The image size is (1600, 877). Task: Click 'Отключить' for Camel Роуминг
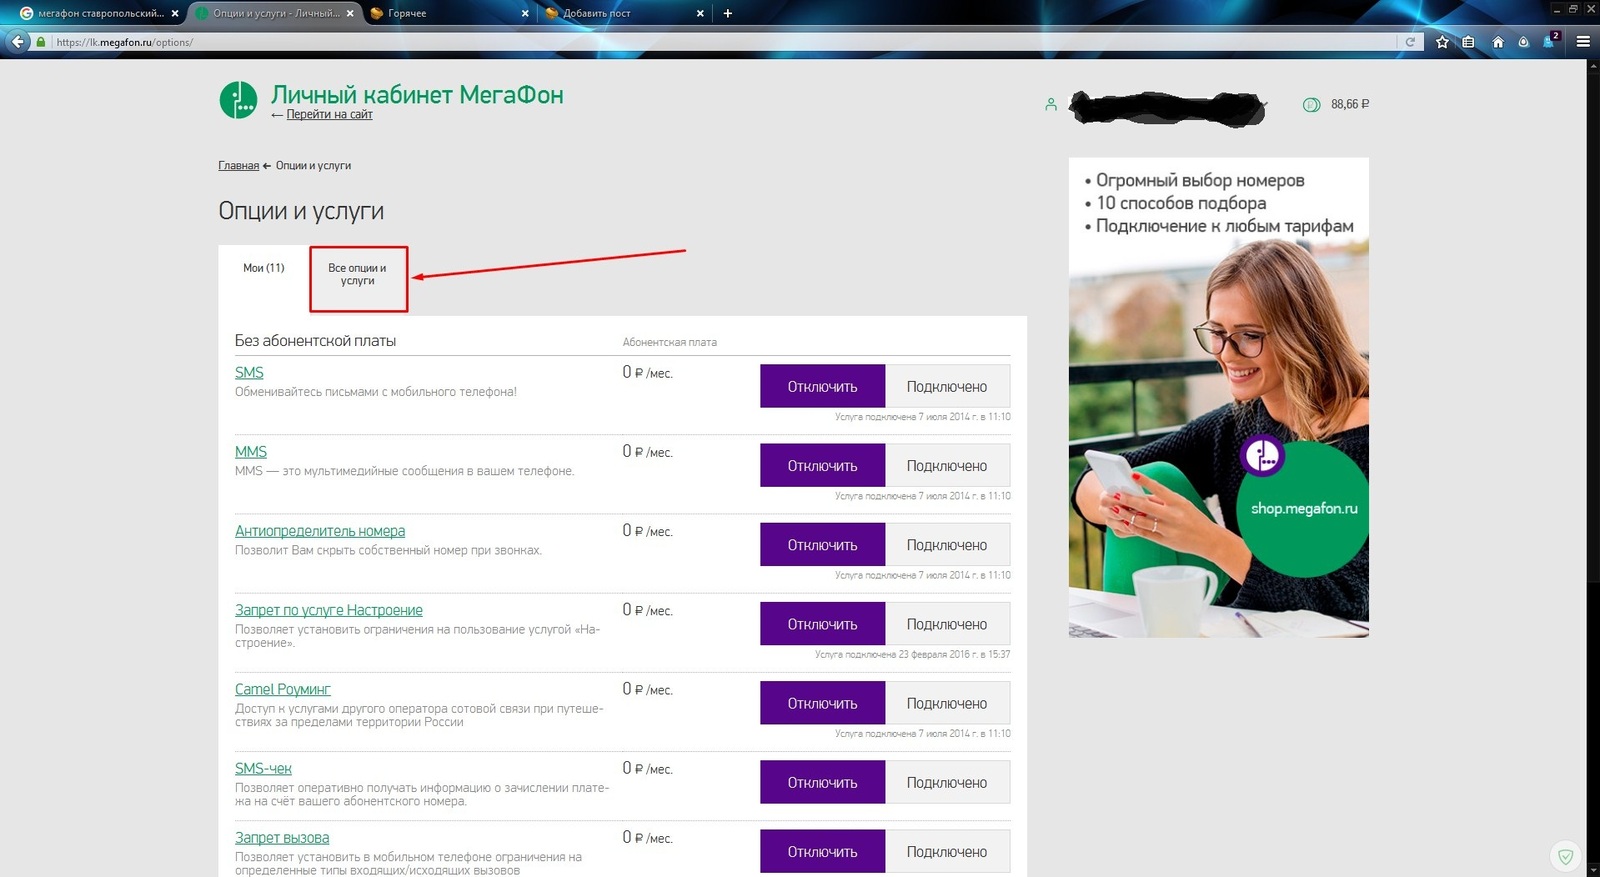point(822,702)
